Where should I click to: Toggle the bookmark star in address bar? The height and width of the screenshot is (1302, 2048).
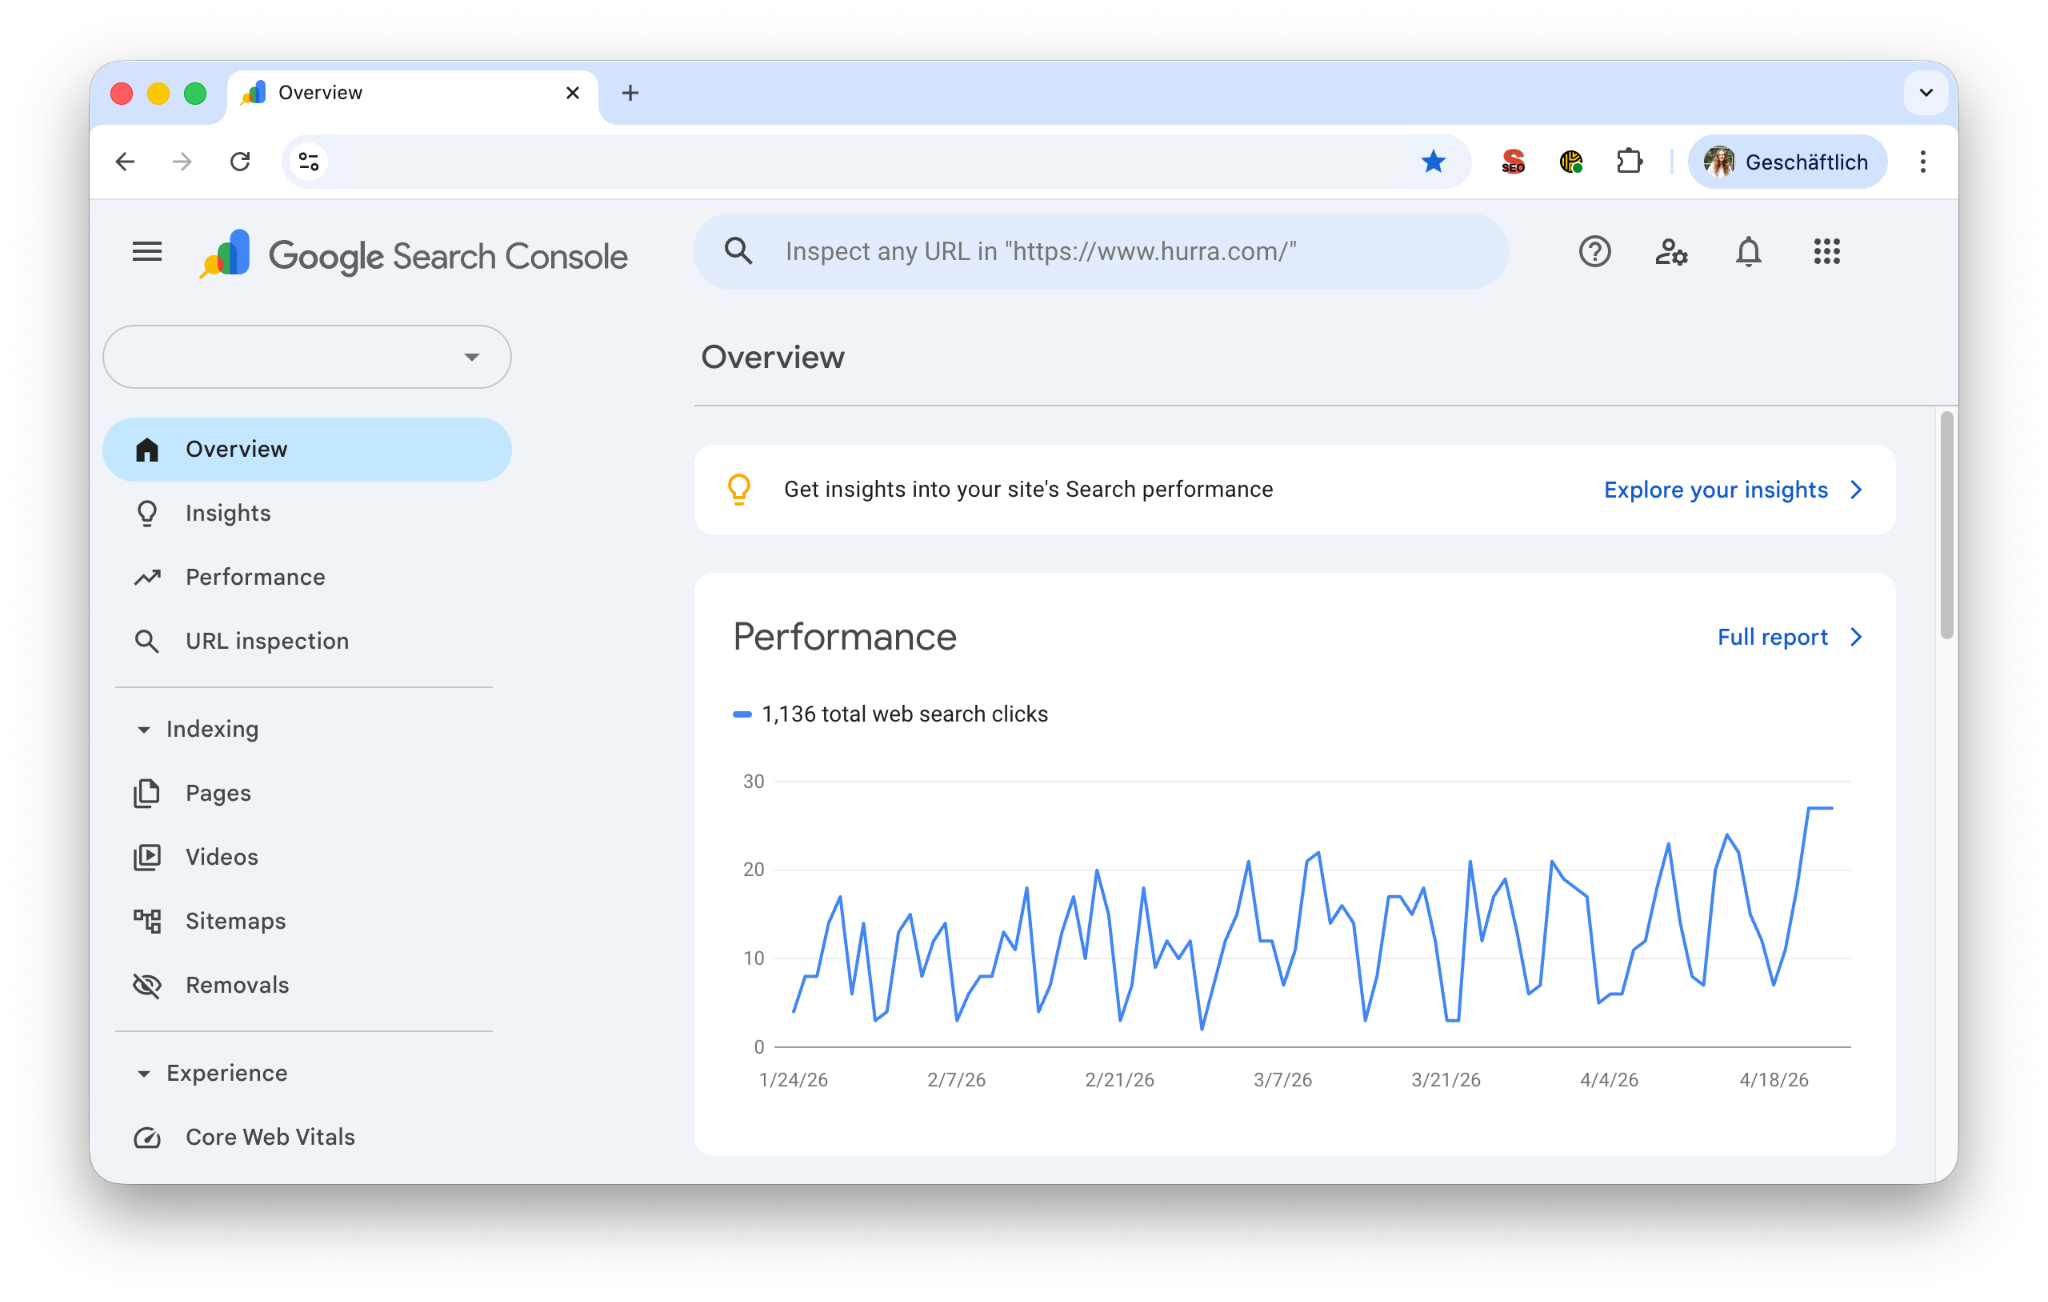coord(1435,161)
